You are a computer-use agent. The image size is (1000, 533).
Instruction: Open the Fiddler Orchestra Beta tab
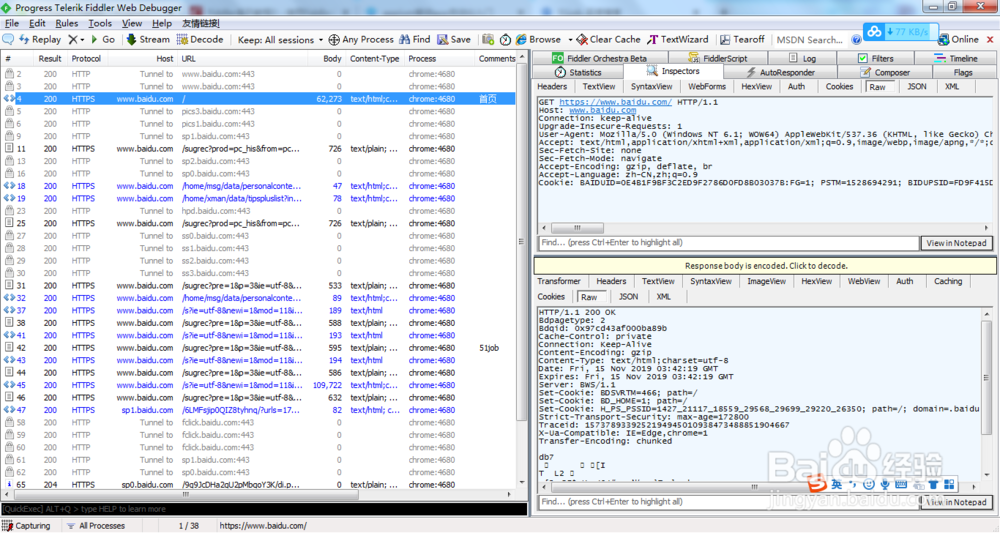click(599, 58)
